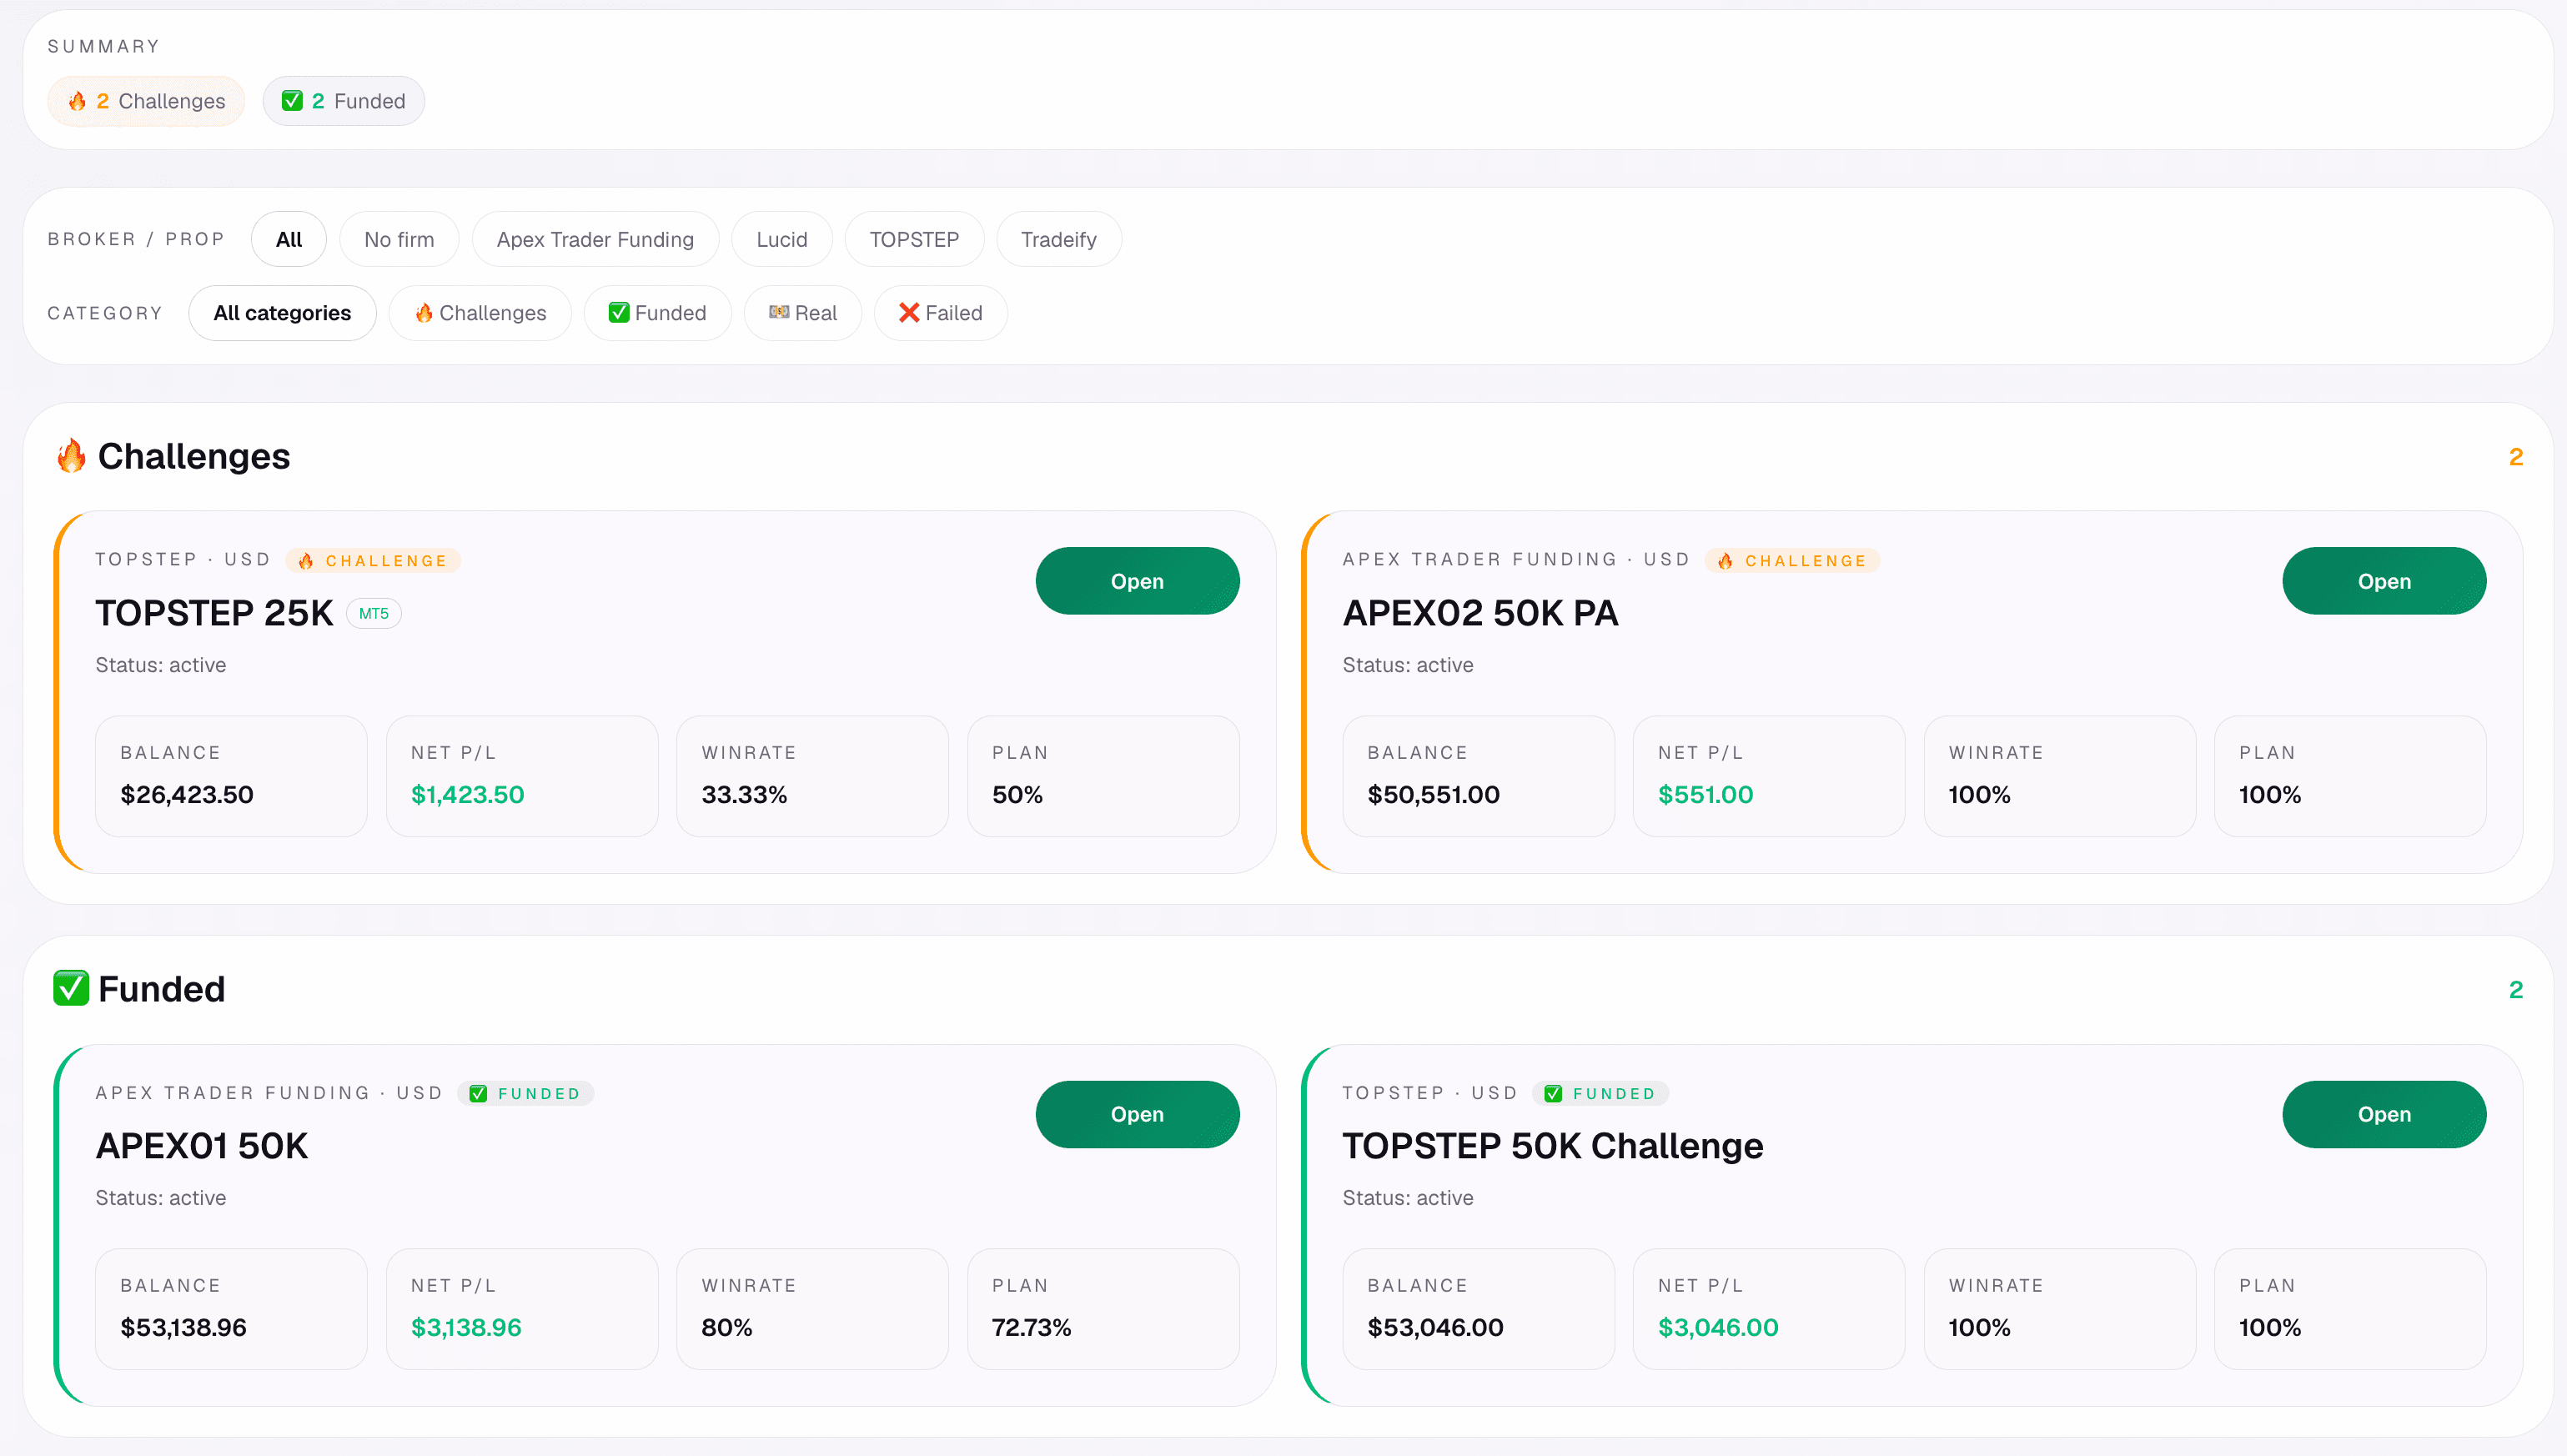Screen dimensions: 2567x1456
Task: Click the net P/L value $3,046.00
Action: tap(1718, 1328)
